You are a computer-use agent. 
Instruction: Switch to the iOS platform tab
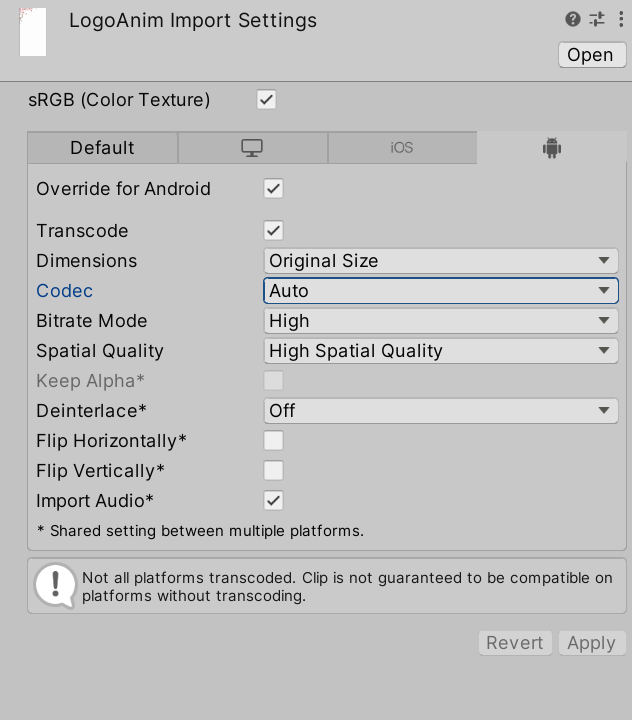(402, 147)
